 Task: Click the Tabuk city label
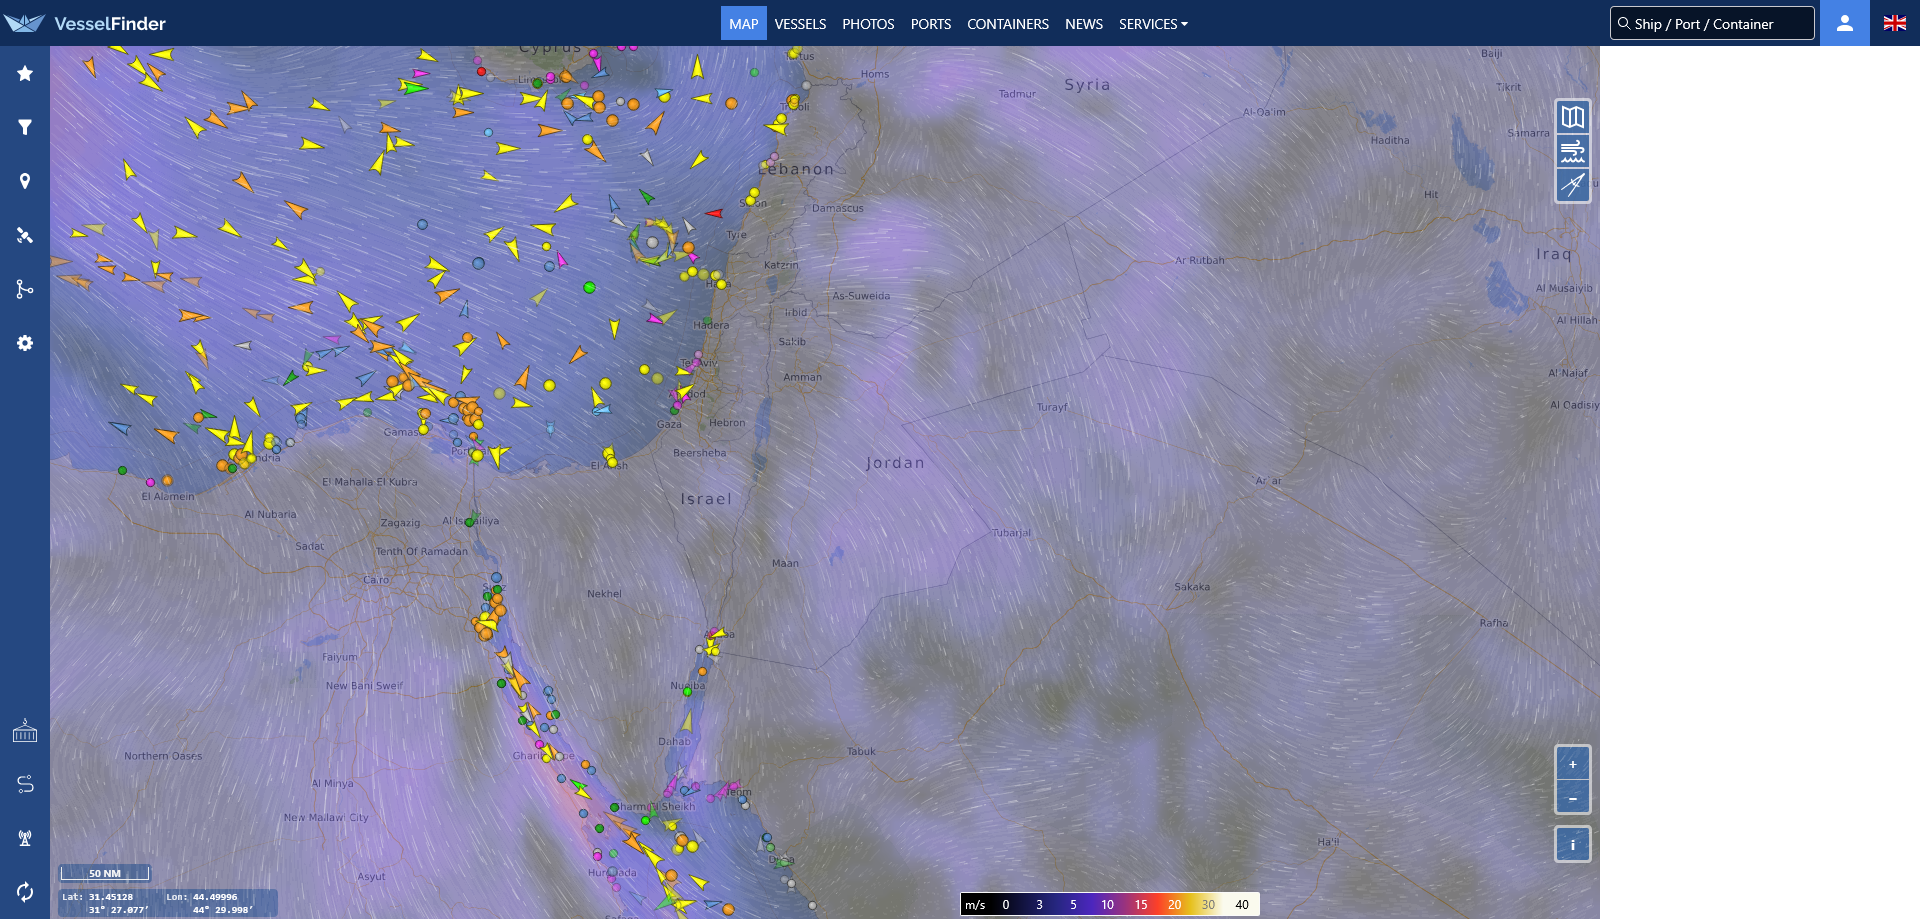pyautogui.click(x=861, y=751)
